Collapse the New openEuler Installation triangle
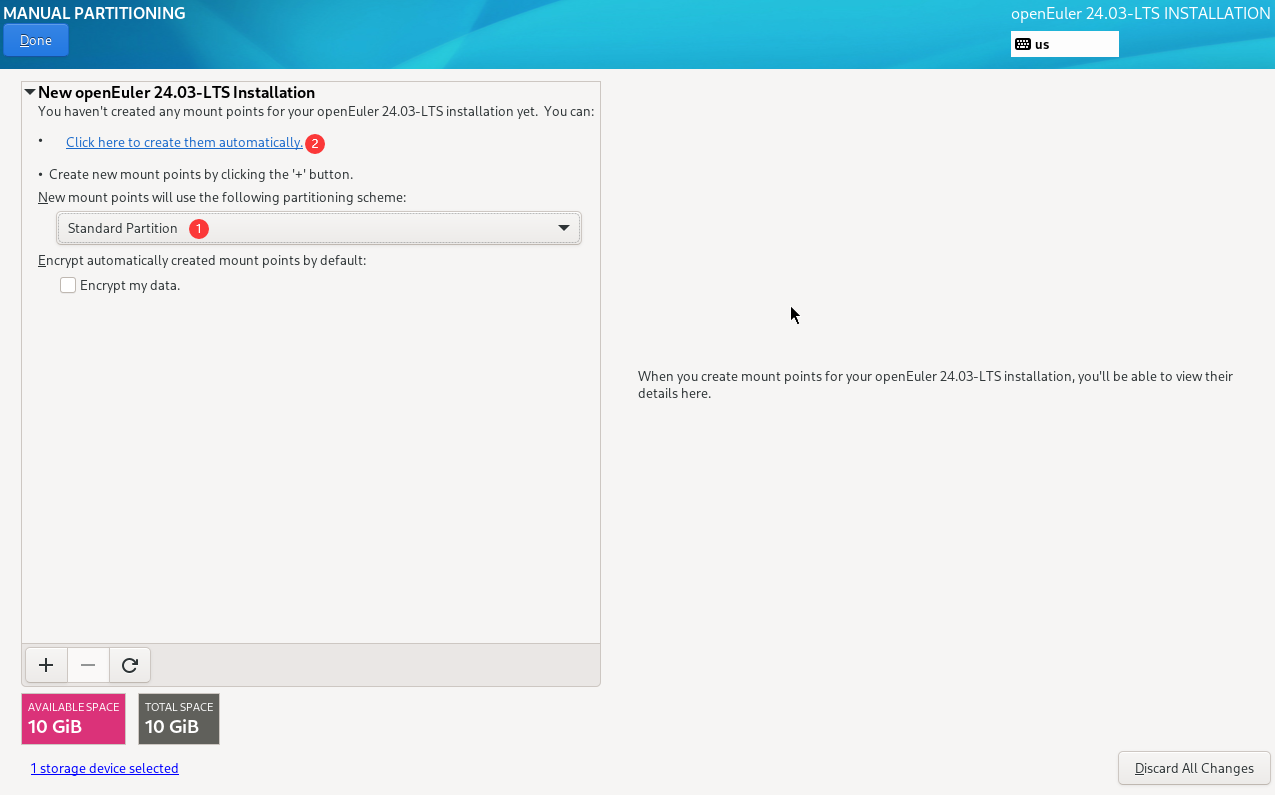The width and height of the screenshot is (1275, 795). click(x=30, y=92)
